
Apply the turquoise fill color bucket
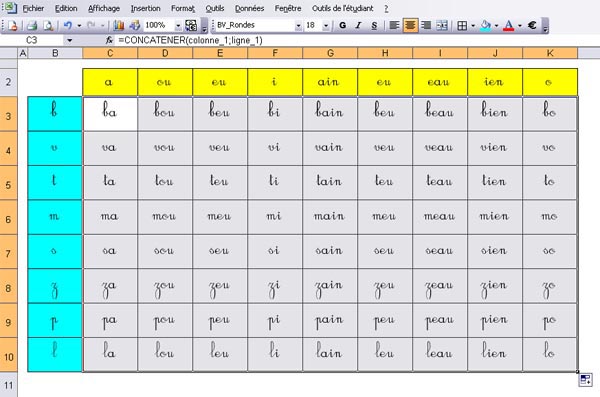point(485,25)
